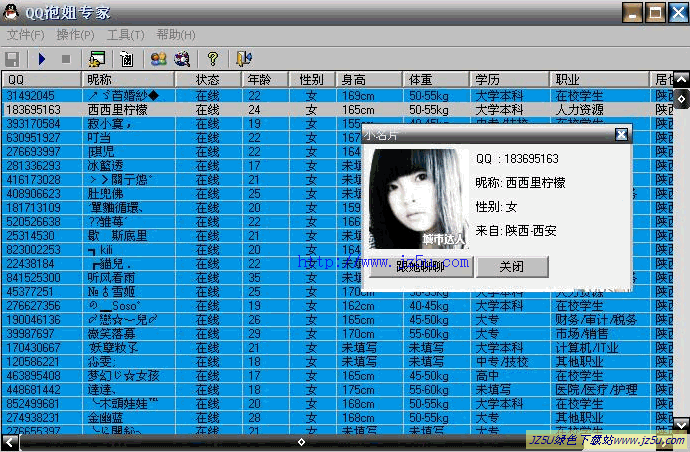
Task: Open the favorites window icon with star
Action: 97,59
